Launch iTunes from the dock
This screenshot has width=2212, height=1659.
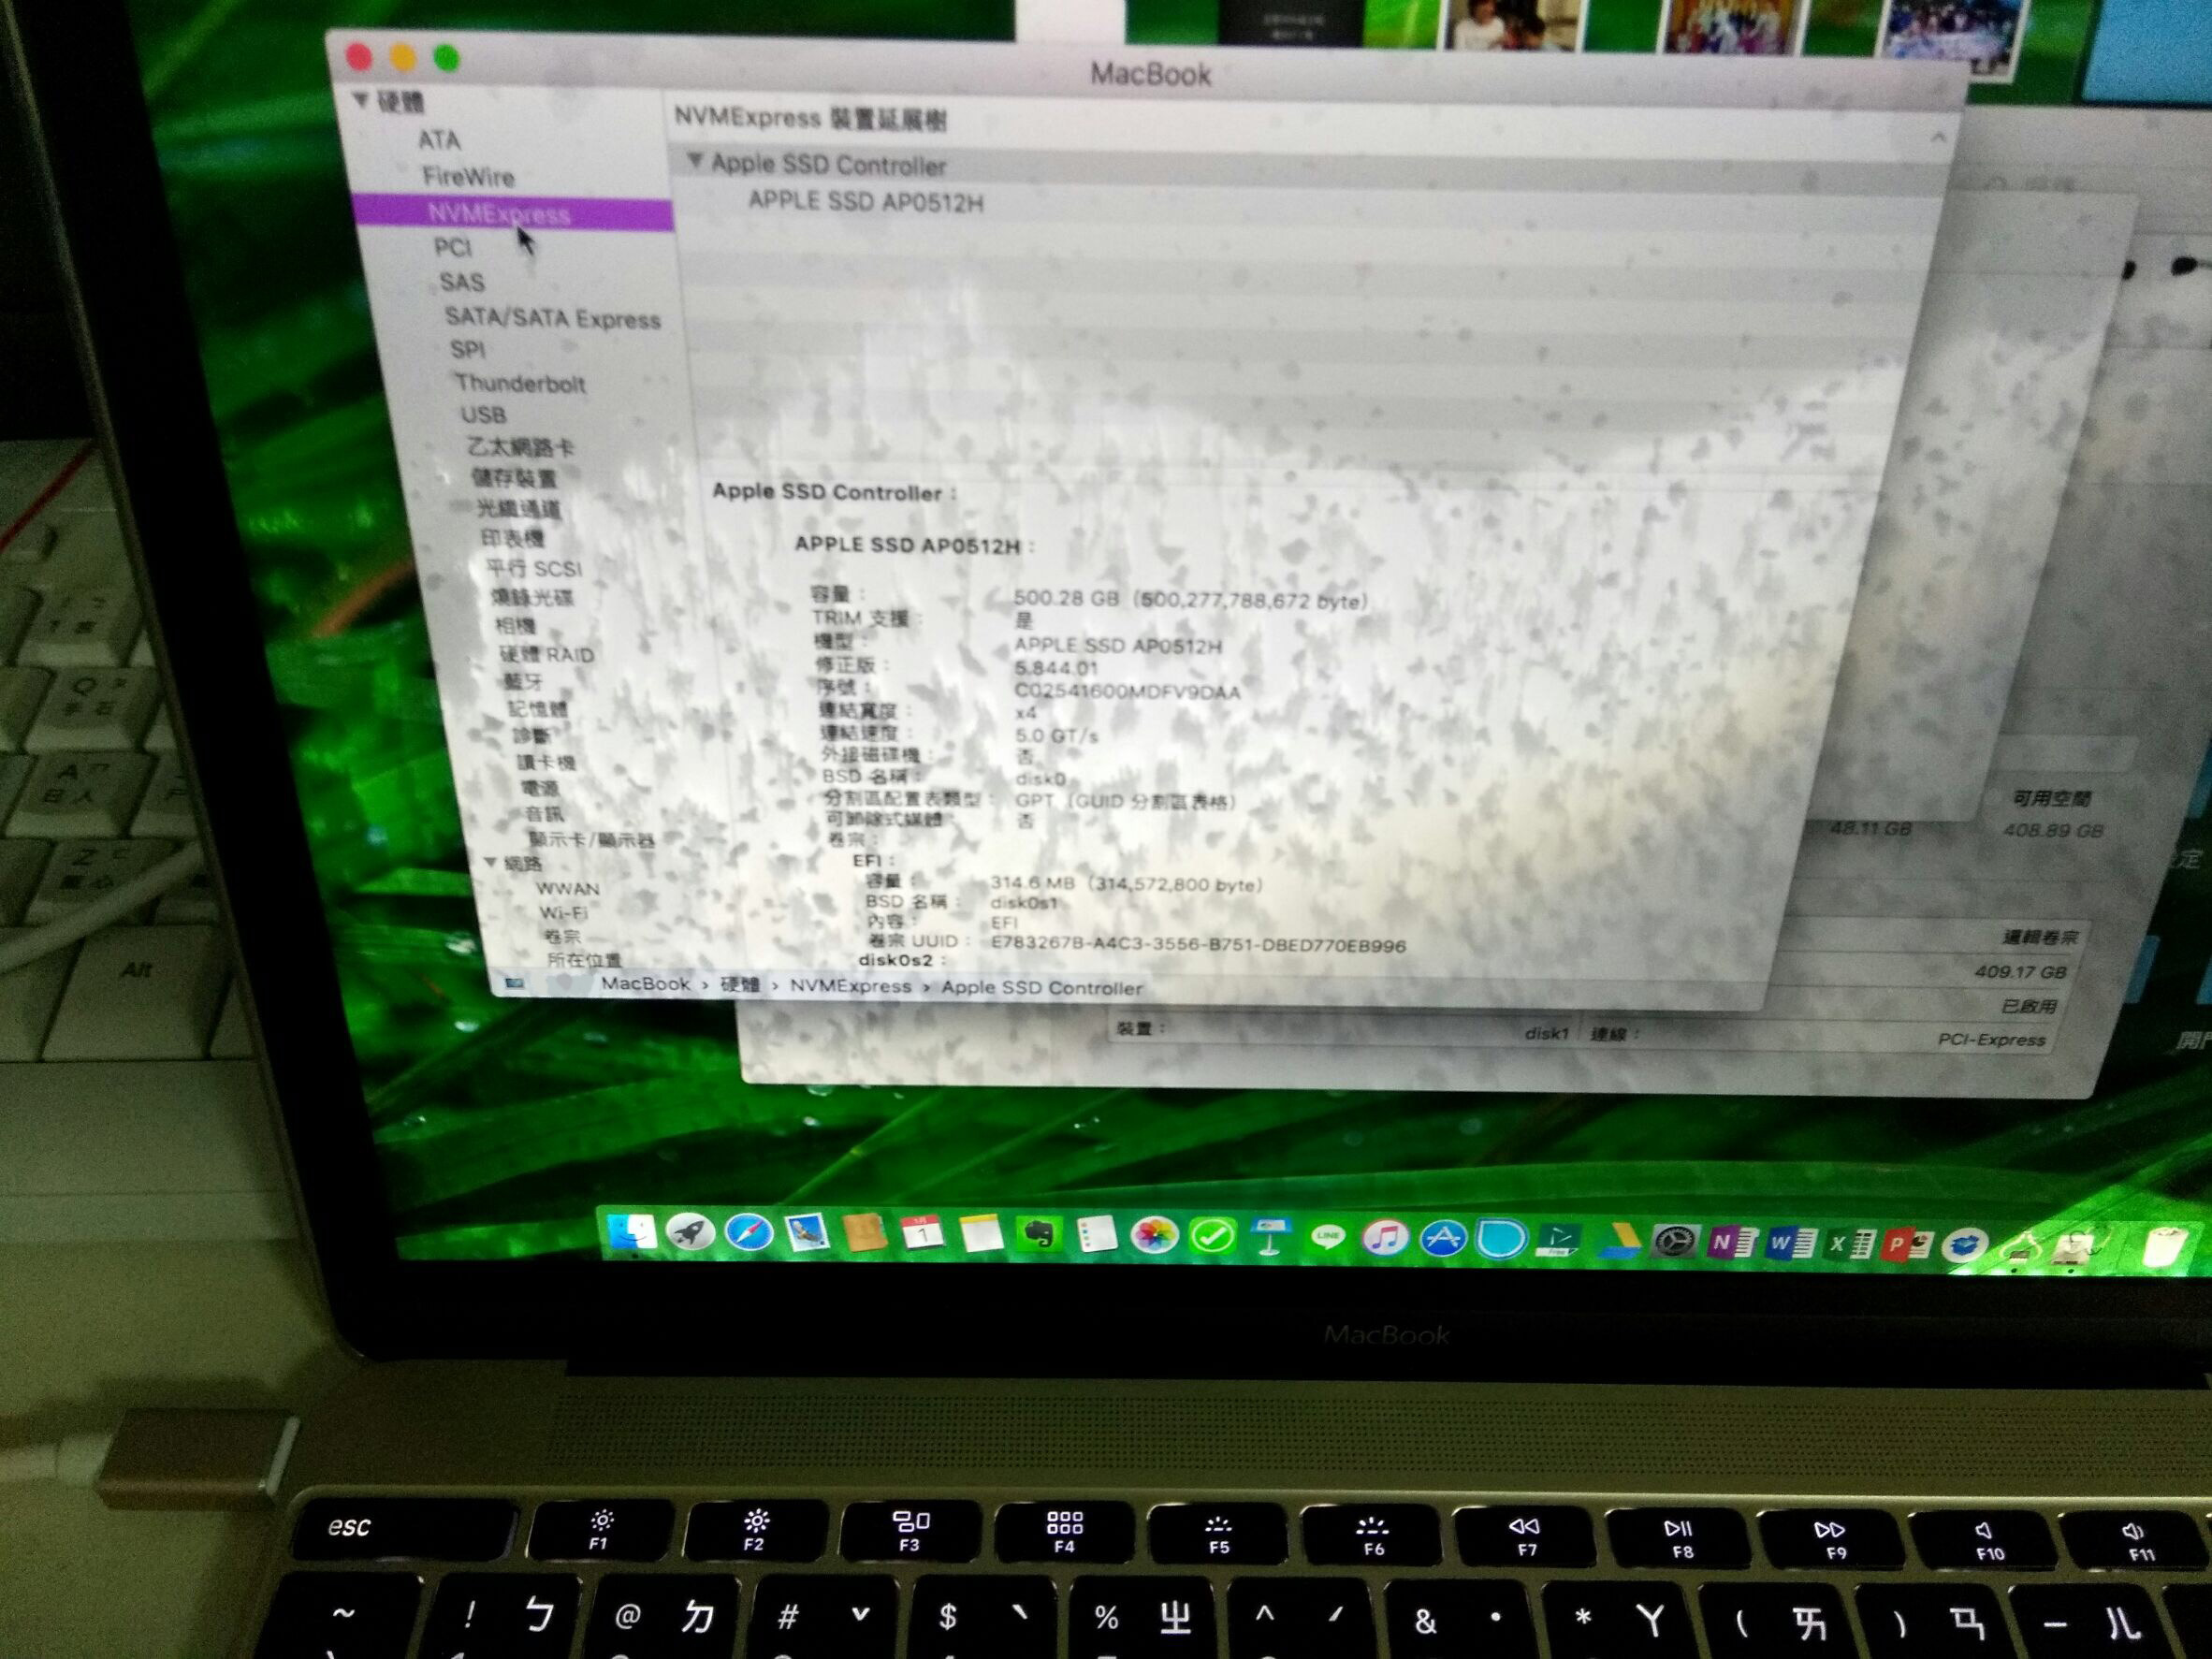1385,1239
